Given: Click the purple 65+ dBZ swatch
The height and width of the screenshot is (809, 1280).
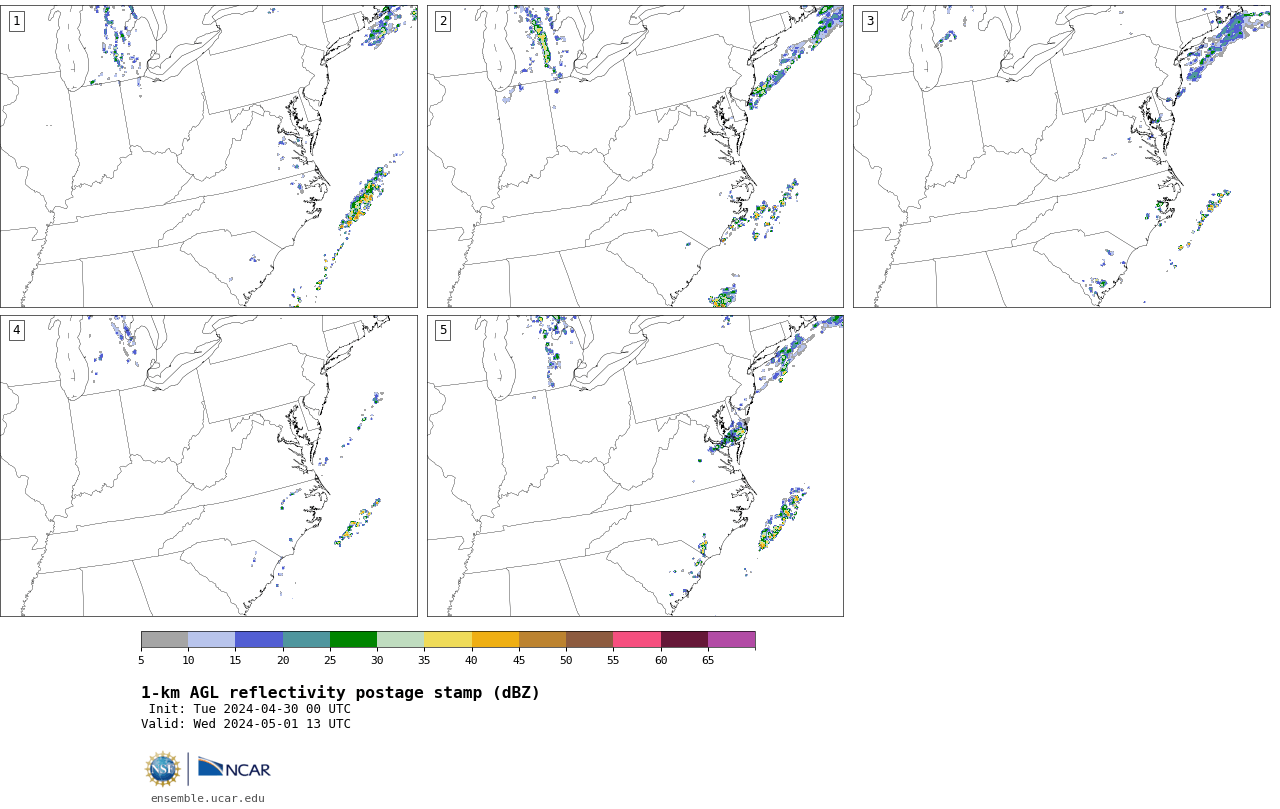Looking at the screenshot, I should coord(732,640).
